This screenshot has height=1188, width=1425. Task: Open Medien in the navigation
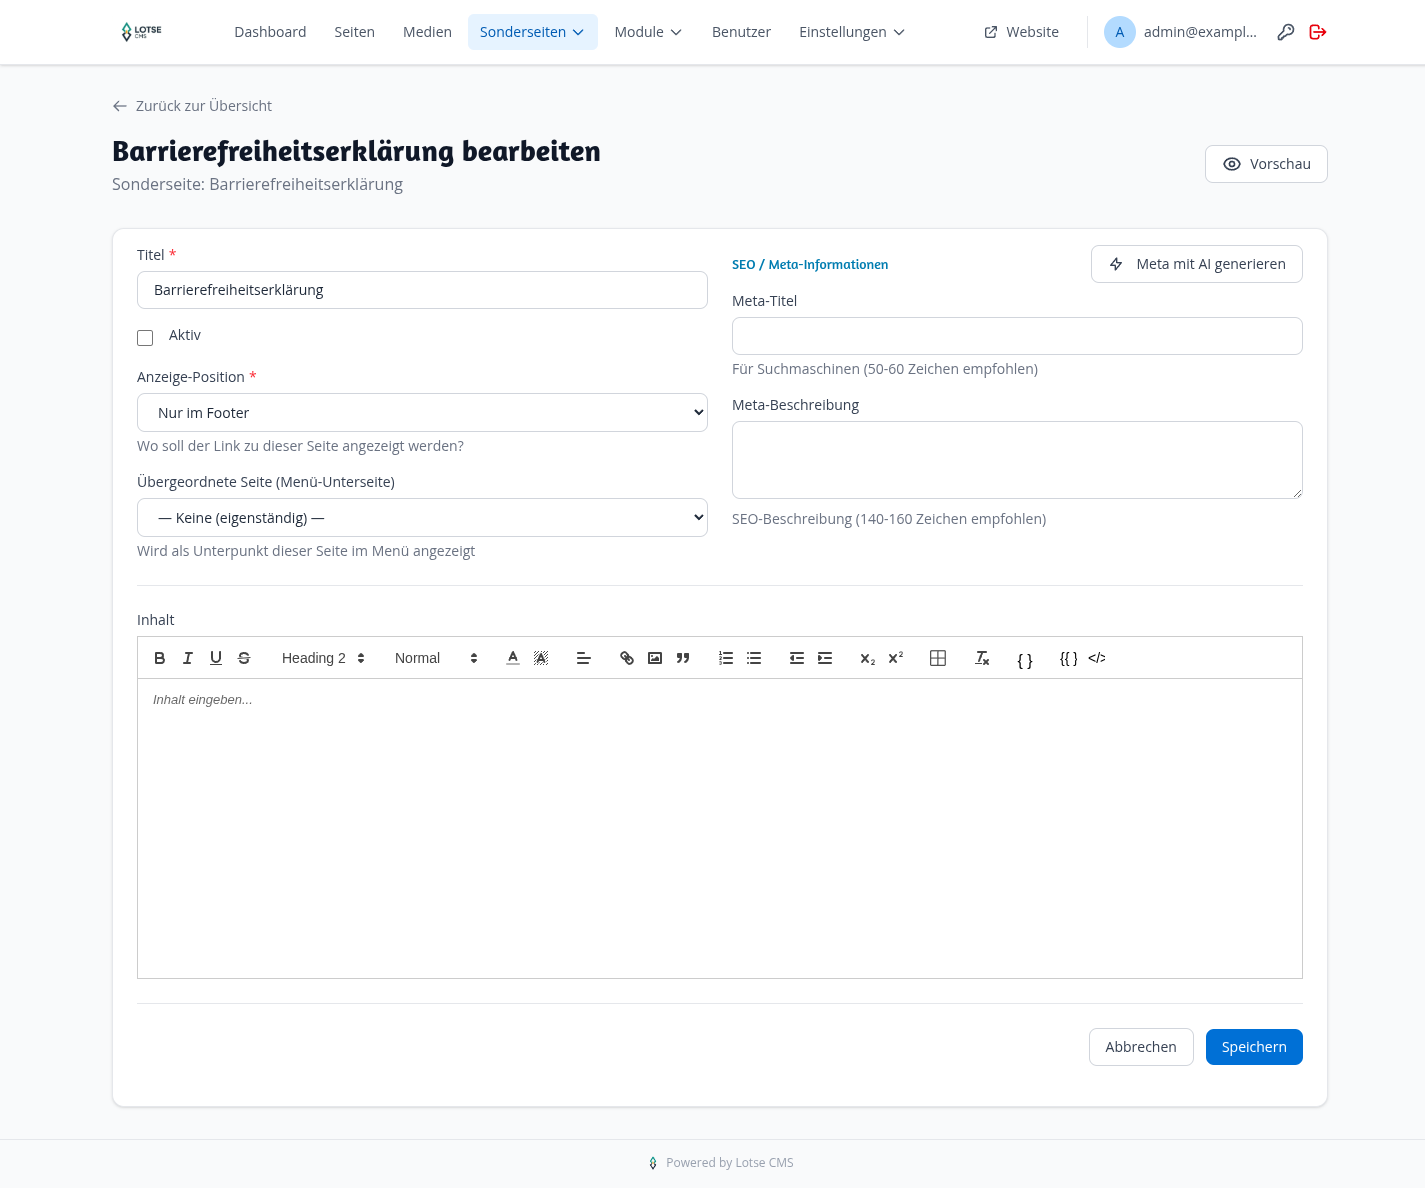(427, 32)
